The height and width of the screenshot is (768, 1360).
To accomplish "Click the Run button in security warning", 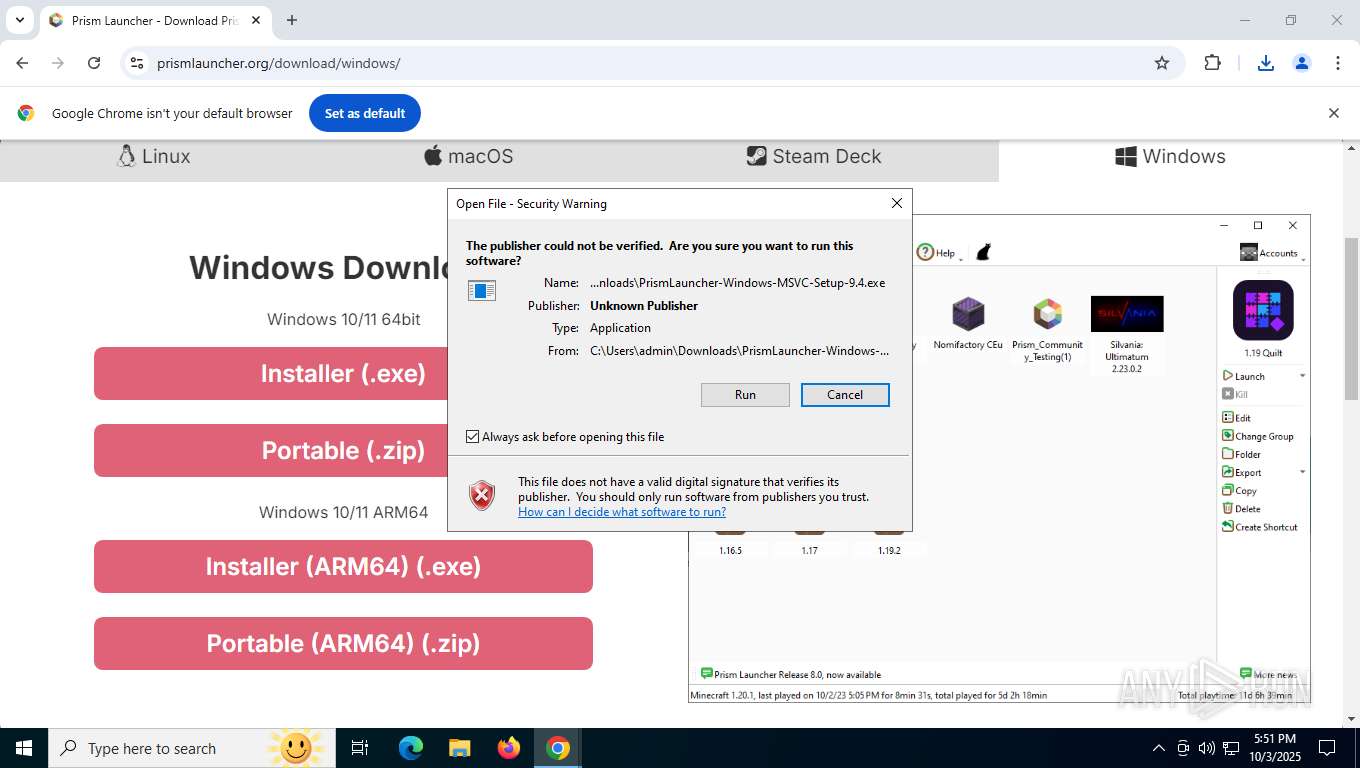I will pyautogui.click(x=745, y=395).
